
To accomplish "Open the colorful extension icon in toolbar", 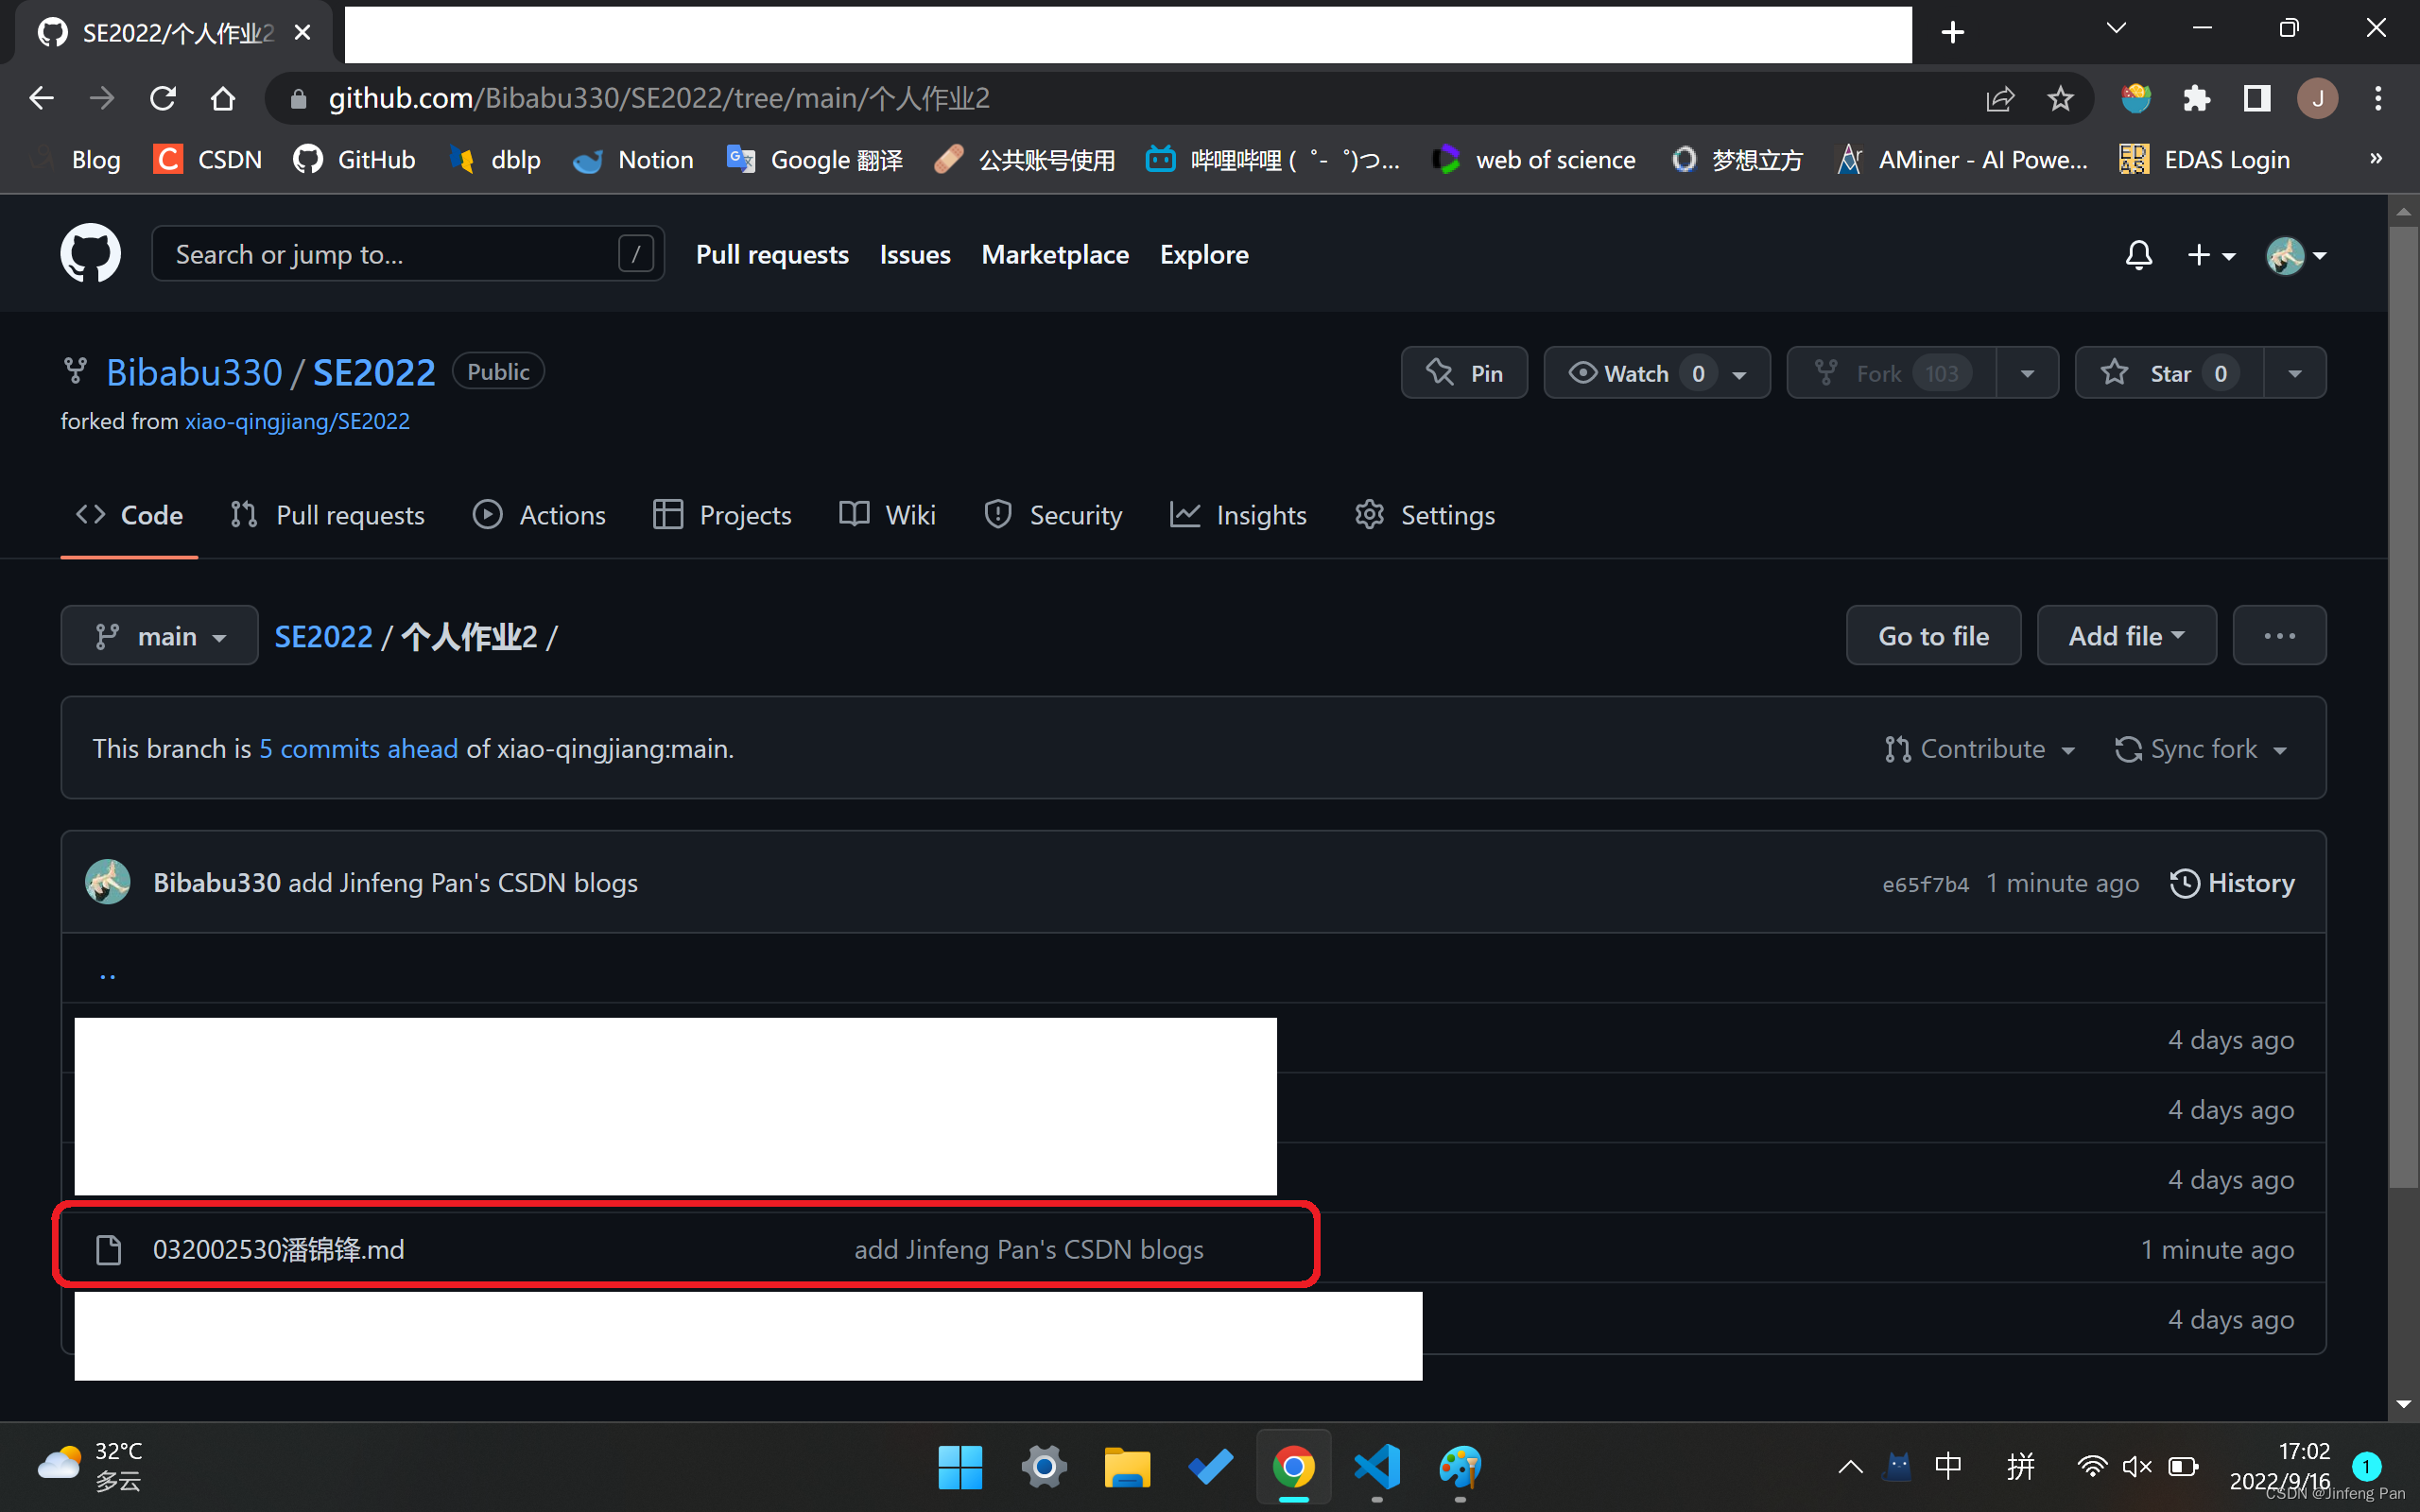I will point(2136,98).
